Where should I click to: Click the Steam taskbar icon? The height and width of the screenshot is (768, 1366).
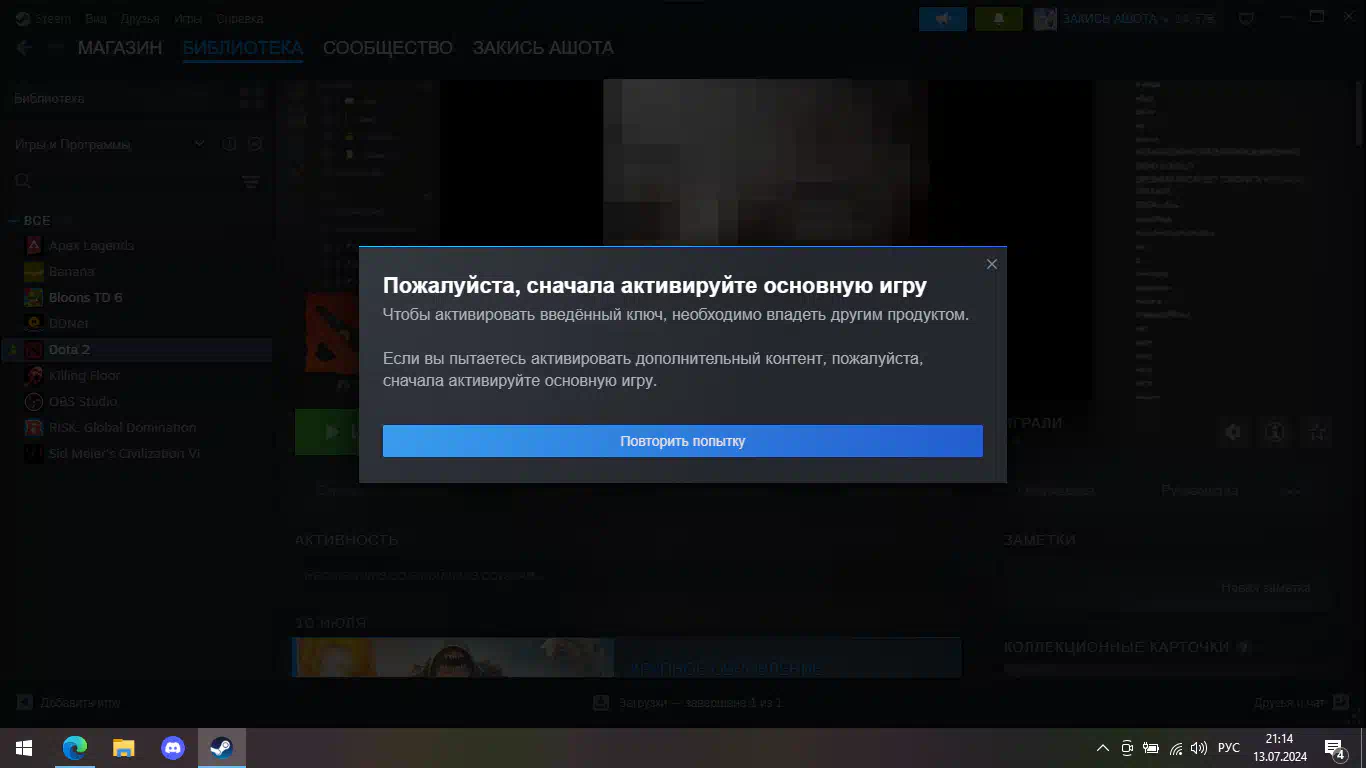(222, 748)
